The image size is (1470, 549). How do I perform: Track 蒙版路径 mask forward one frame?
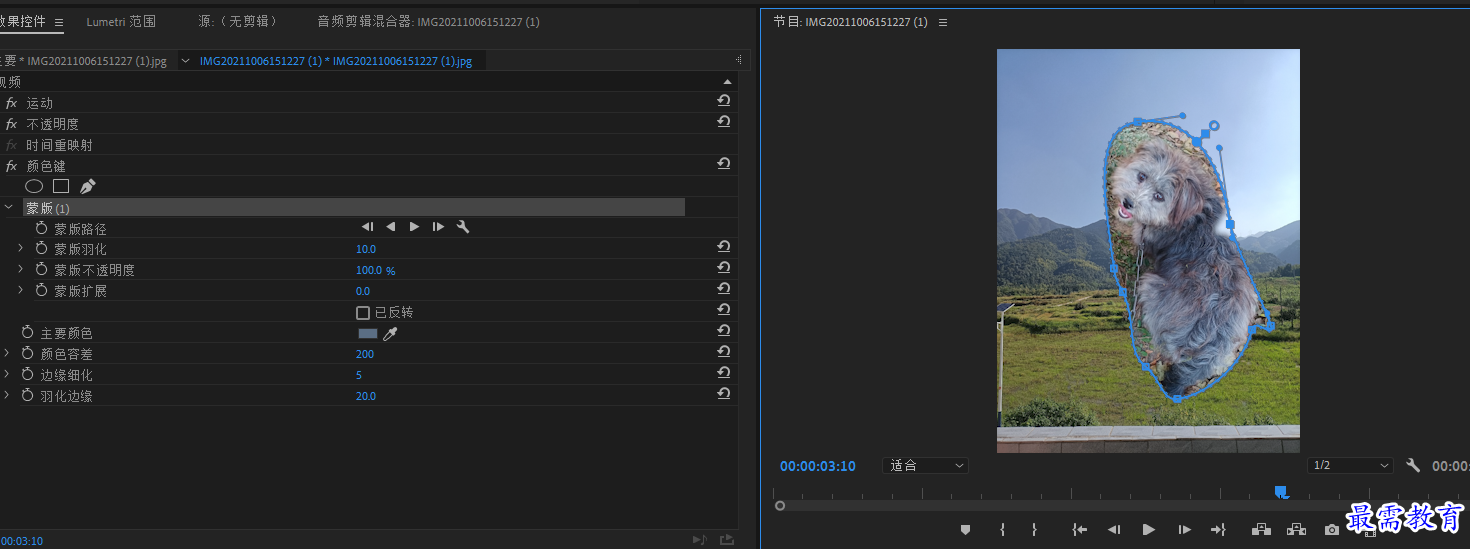(438, 227)
